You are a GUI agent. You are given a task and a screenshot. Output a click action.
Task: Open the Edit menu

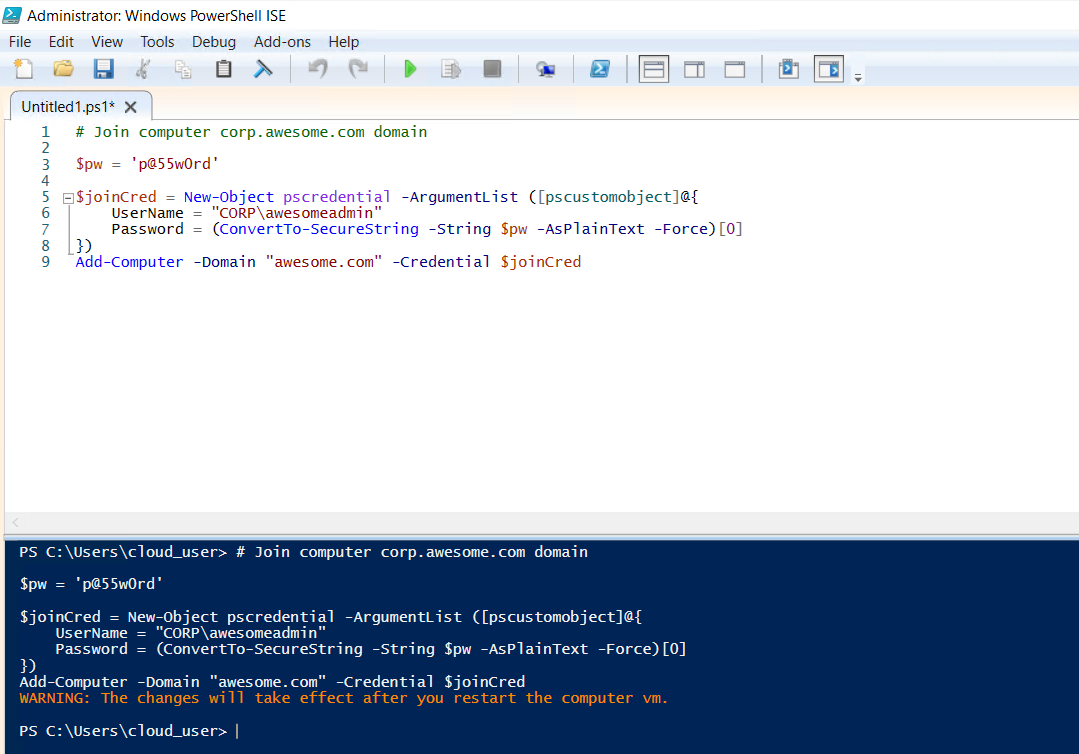pos(61,42)
